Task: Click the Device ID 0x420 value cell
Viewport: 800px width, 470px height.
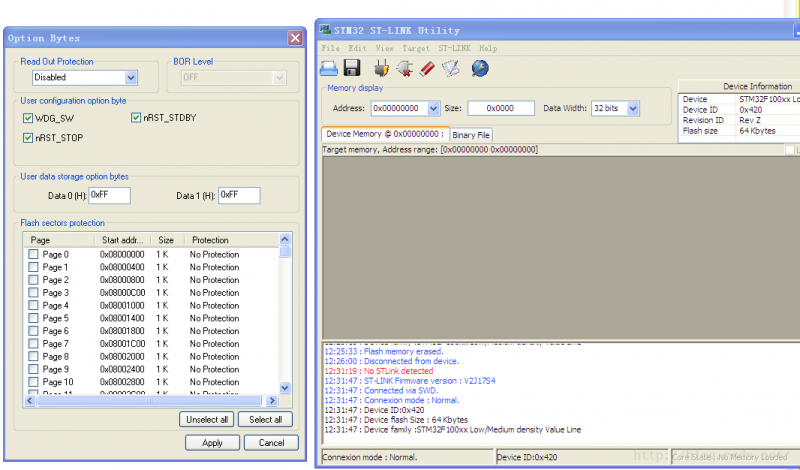Action: [x=751, y=110]
